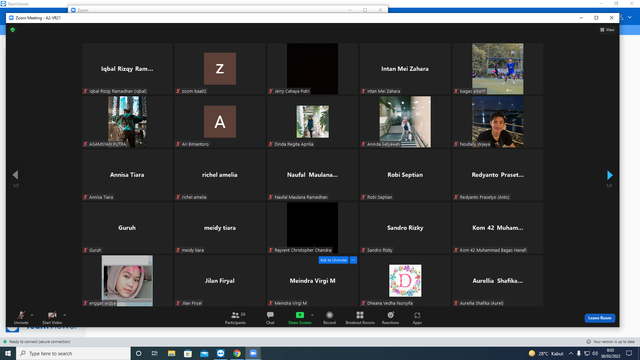Click Sandro Rizky name in tile
Viewport: 640px width, 360px height.
point(405,228)
